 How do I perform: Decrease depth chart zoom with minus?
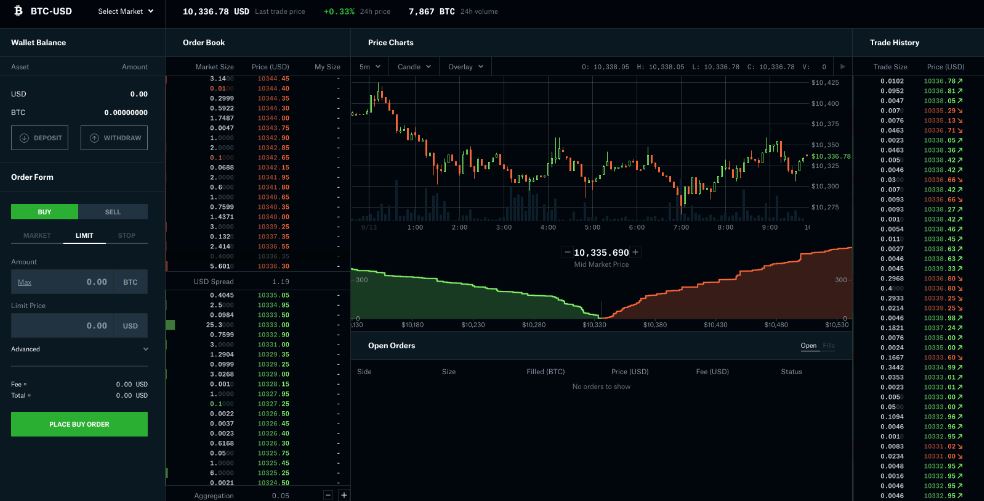click(567, 252)
